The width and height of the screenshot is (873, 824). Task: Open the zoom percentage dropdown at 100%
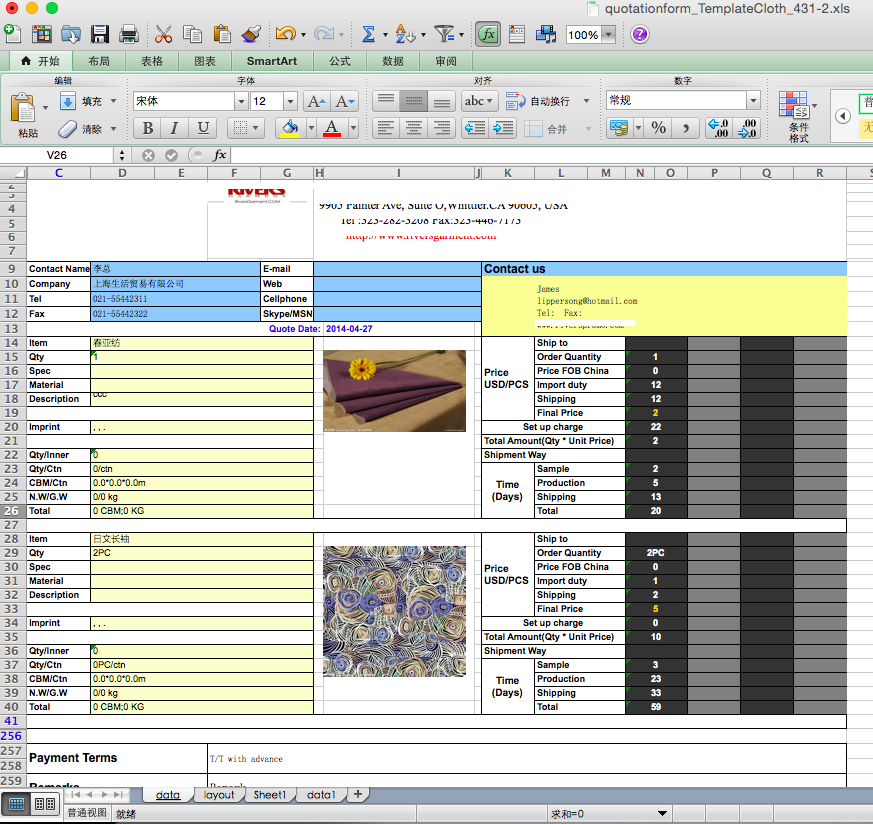click(x=609, y=35)
